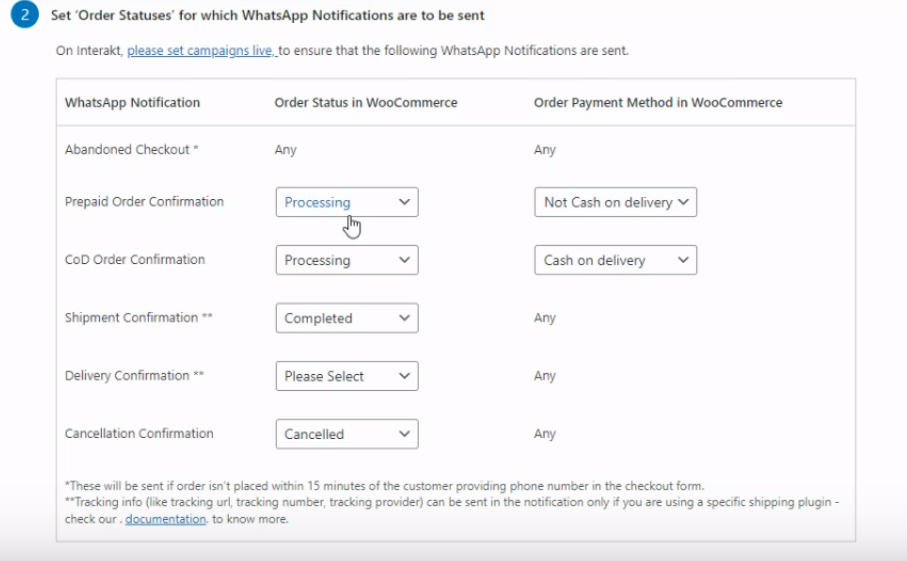
Task: Open Prepaid Order Confirmation status dropdown
Action: tap(347, 202)
